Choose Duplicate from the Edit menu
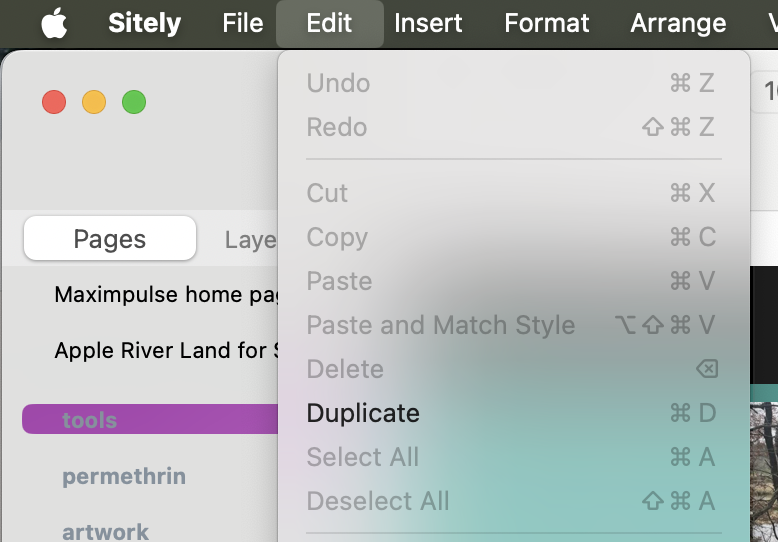 (363, 413)
